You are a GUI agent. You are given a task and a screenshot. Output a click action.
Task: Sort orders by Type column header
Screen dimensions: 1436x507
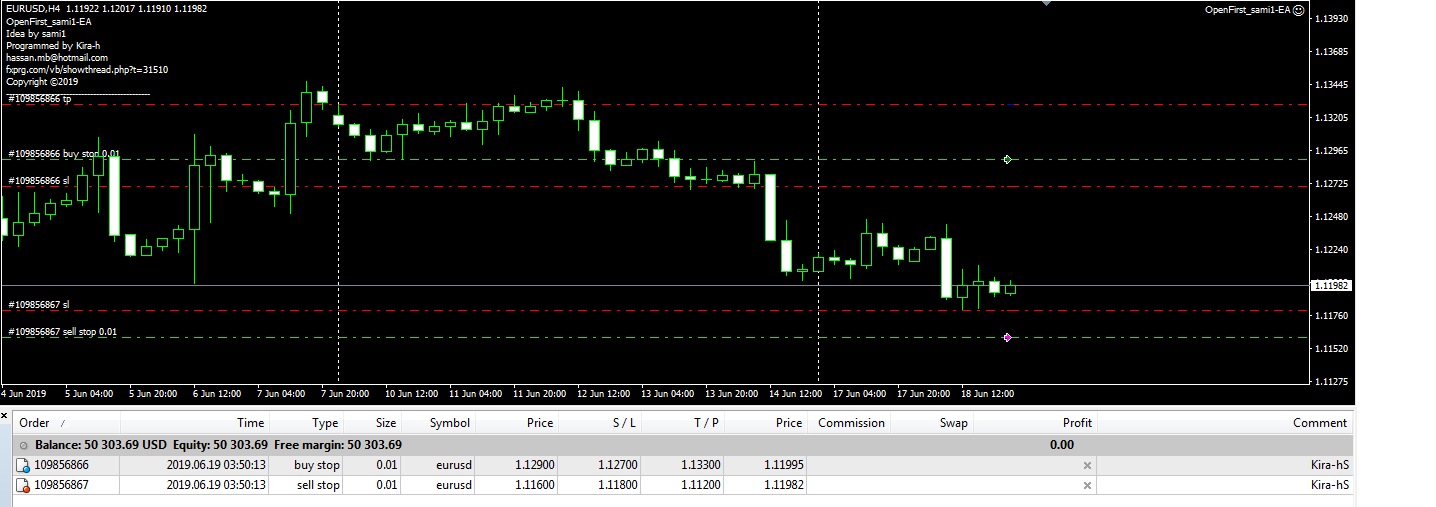coord(325,423)
